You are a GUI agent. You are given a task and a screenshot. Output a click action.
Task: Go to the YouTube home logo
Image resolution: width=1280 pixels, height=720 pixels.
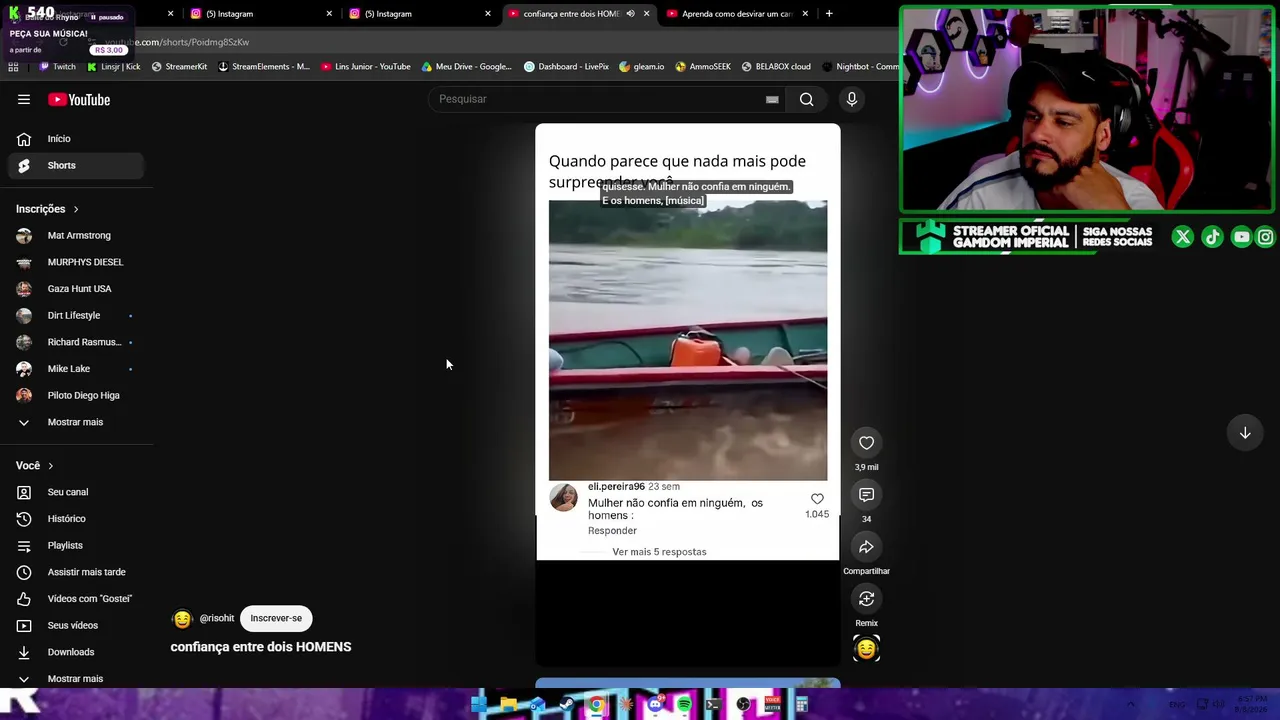coord(79,99)
